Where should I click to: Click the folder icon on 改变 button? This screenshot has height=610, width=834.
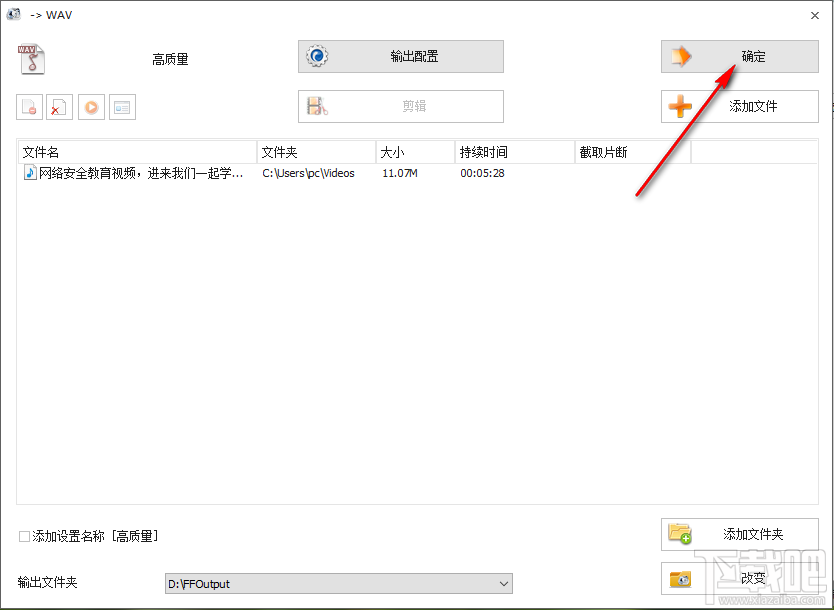tap(680, 578)
